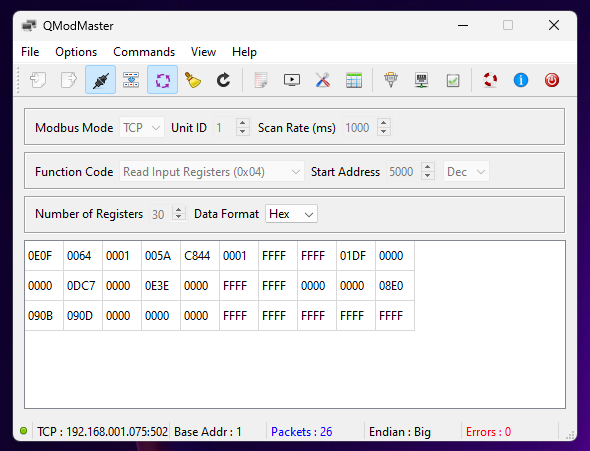This screenshot has width=590, height=451.
Task: Open the Function Code dropdown
Action: [x=212, y=172]
